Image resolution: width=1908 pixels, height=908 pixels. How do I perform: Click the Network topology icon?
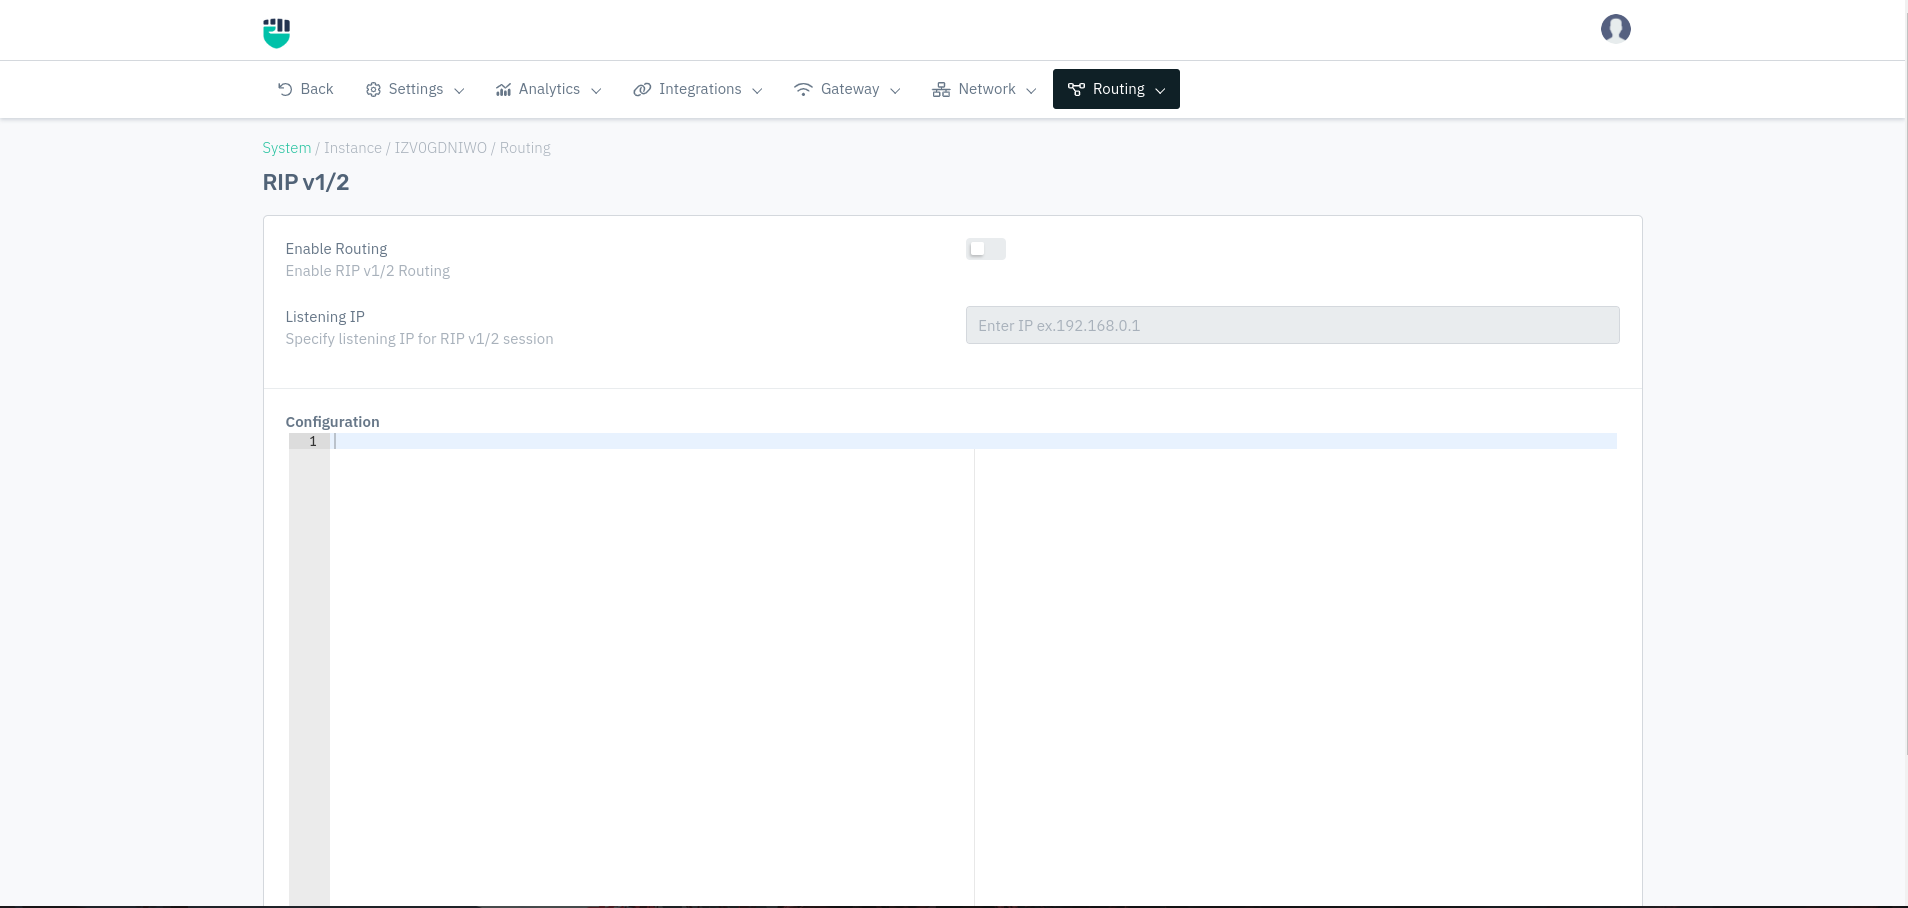point(941,90)
